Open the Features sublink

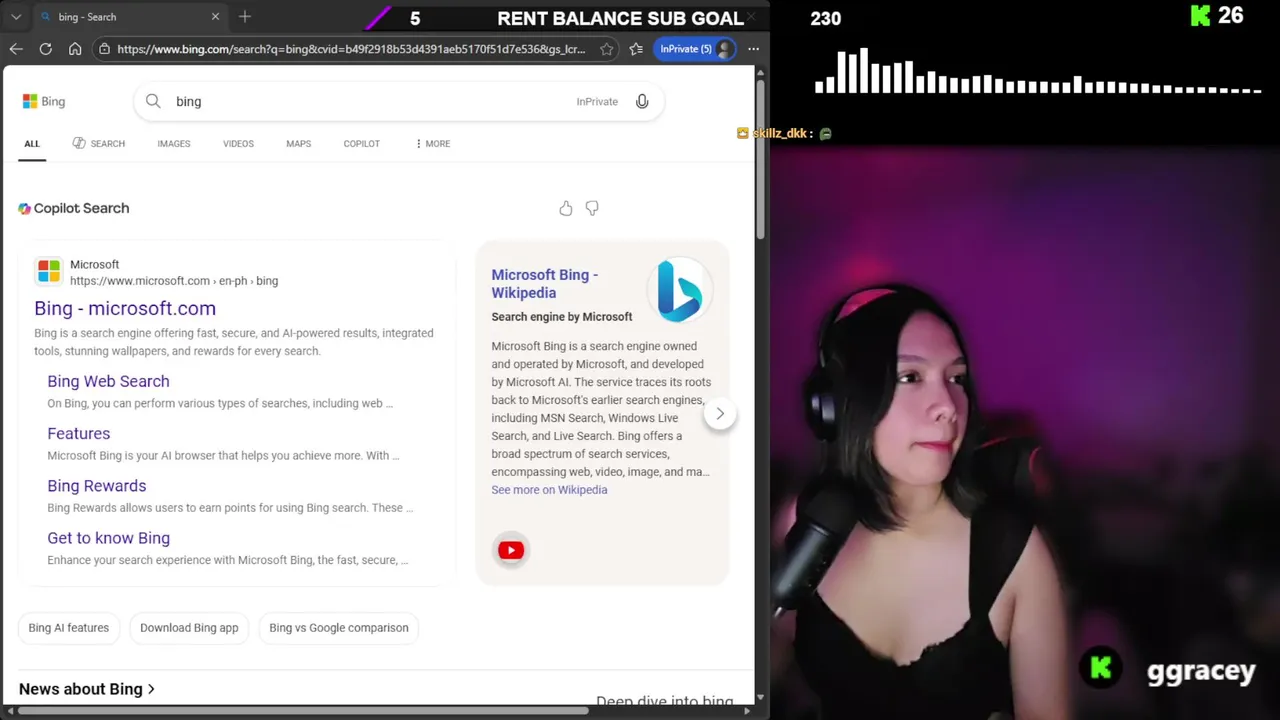(x=78, y=433)
